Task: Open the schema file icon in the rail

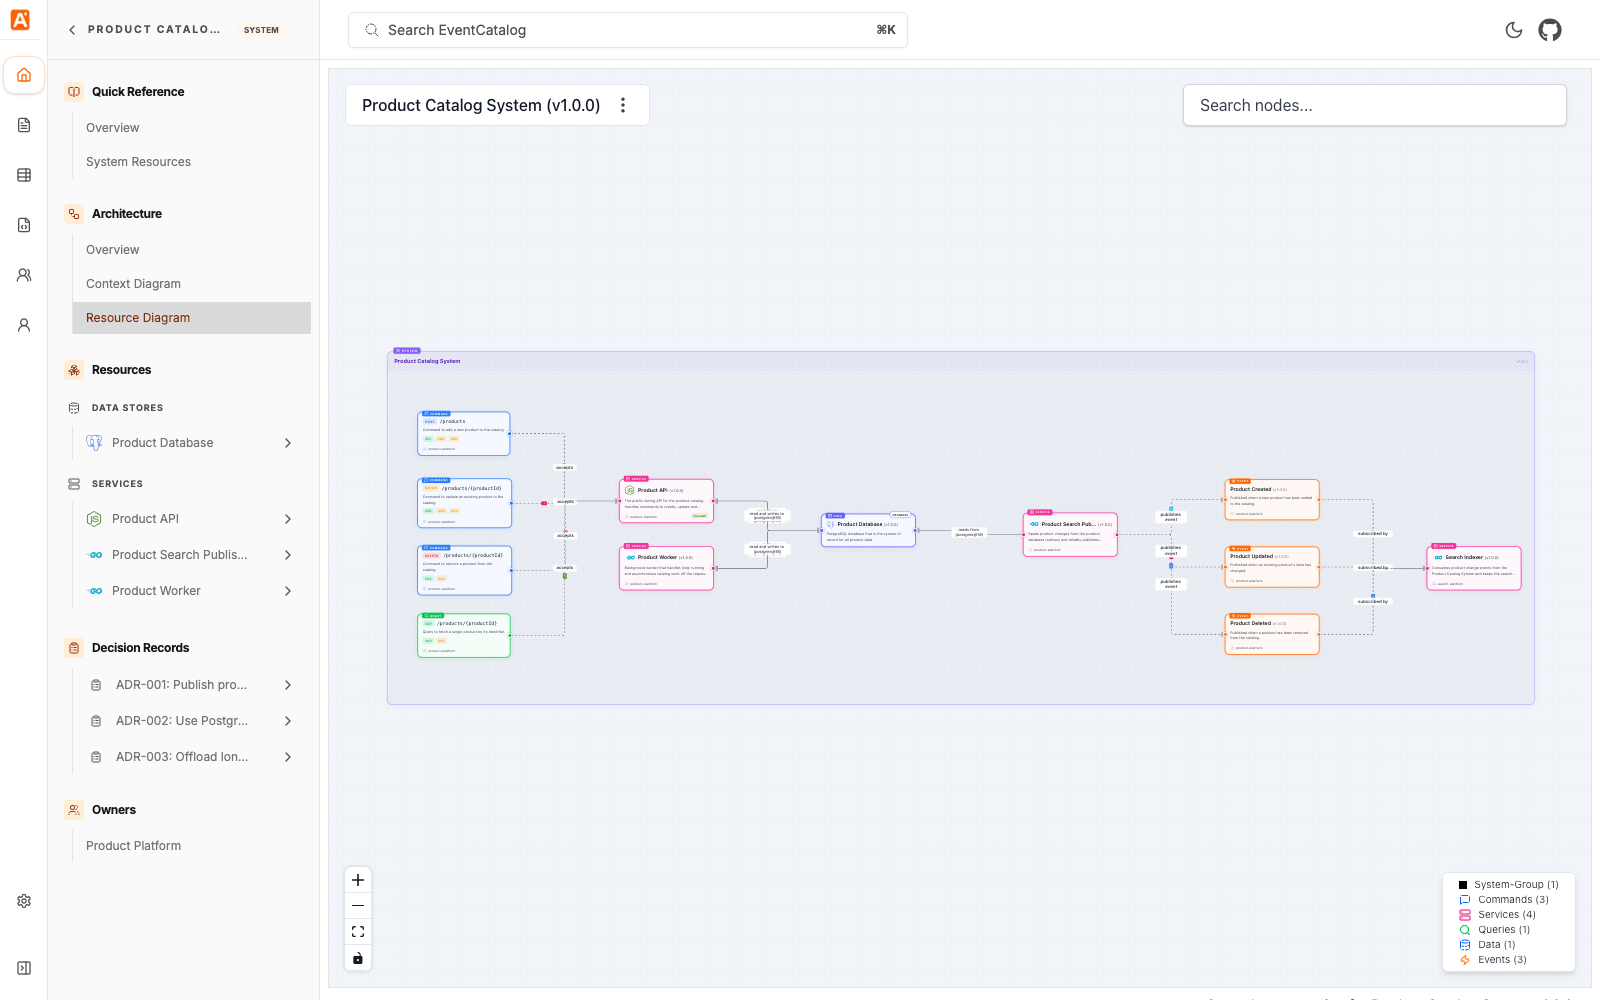Action: 24,225
